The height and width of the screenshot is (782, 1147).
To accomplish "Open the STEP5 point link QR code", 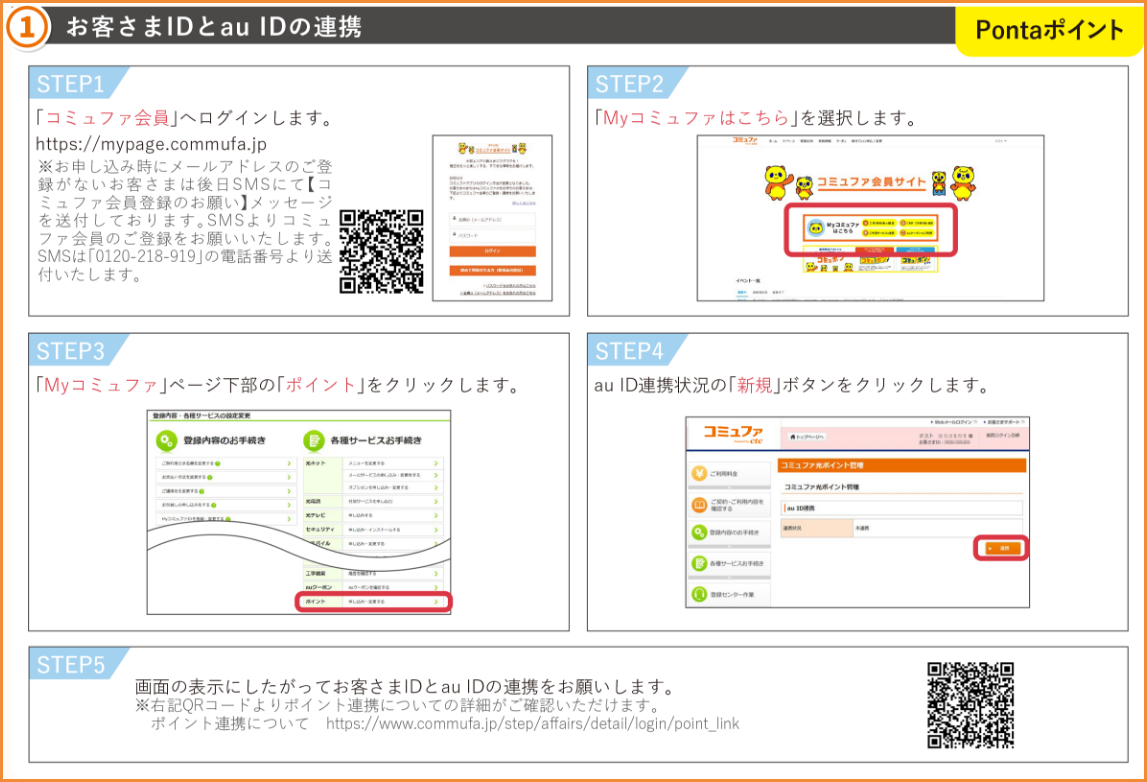I will [x=971, y=705].
